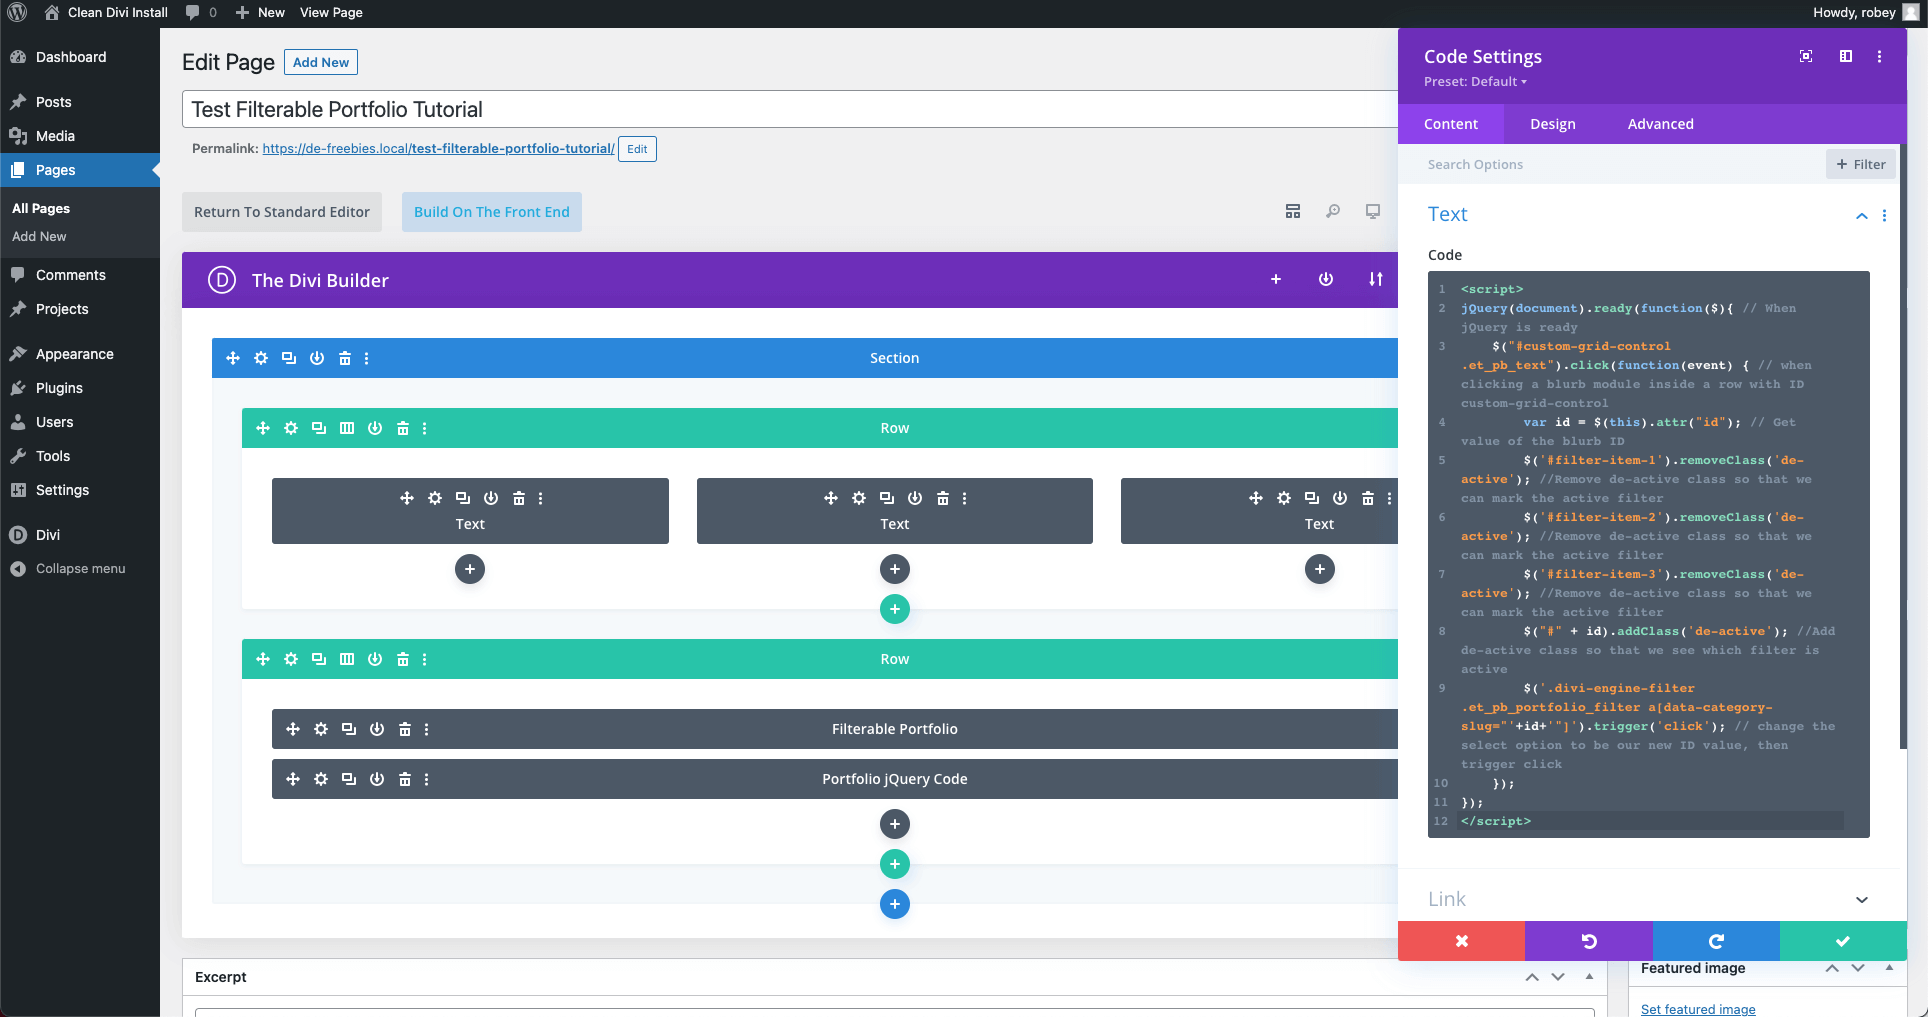Viewport: 1928px width, 1017px height.
Task: Collapse the Excerpt box triangle
Action: [x=1589, y=976]
